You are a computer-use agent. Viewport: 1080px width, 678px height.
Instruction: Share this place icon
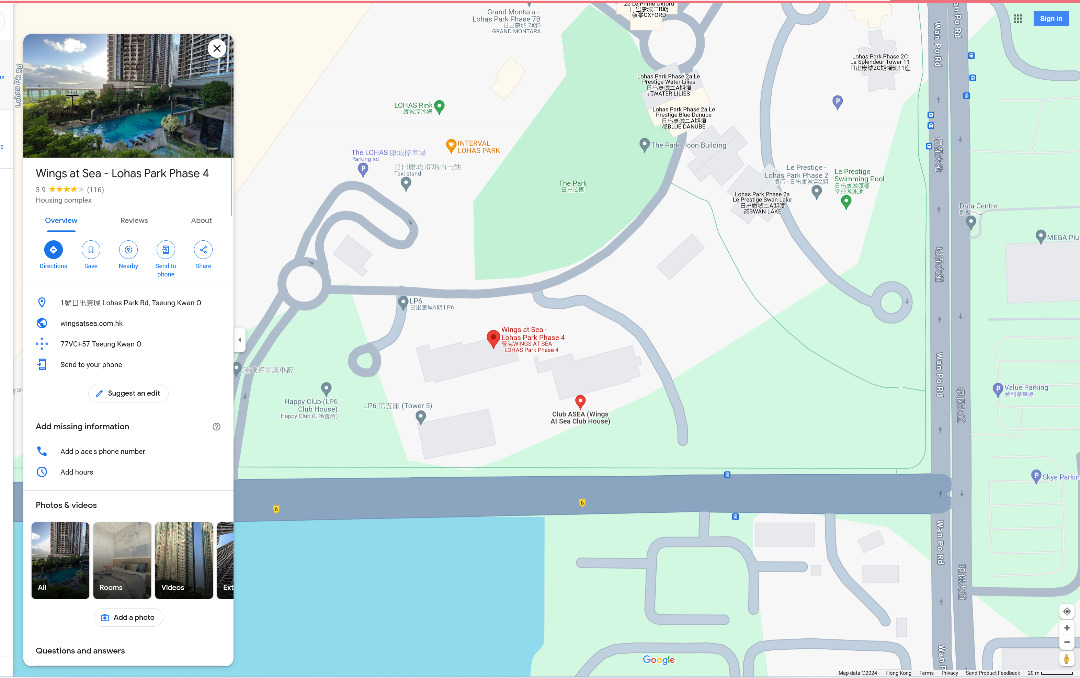(203, 249)
